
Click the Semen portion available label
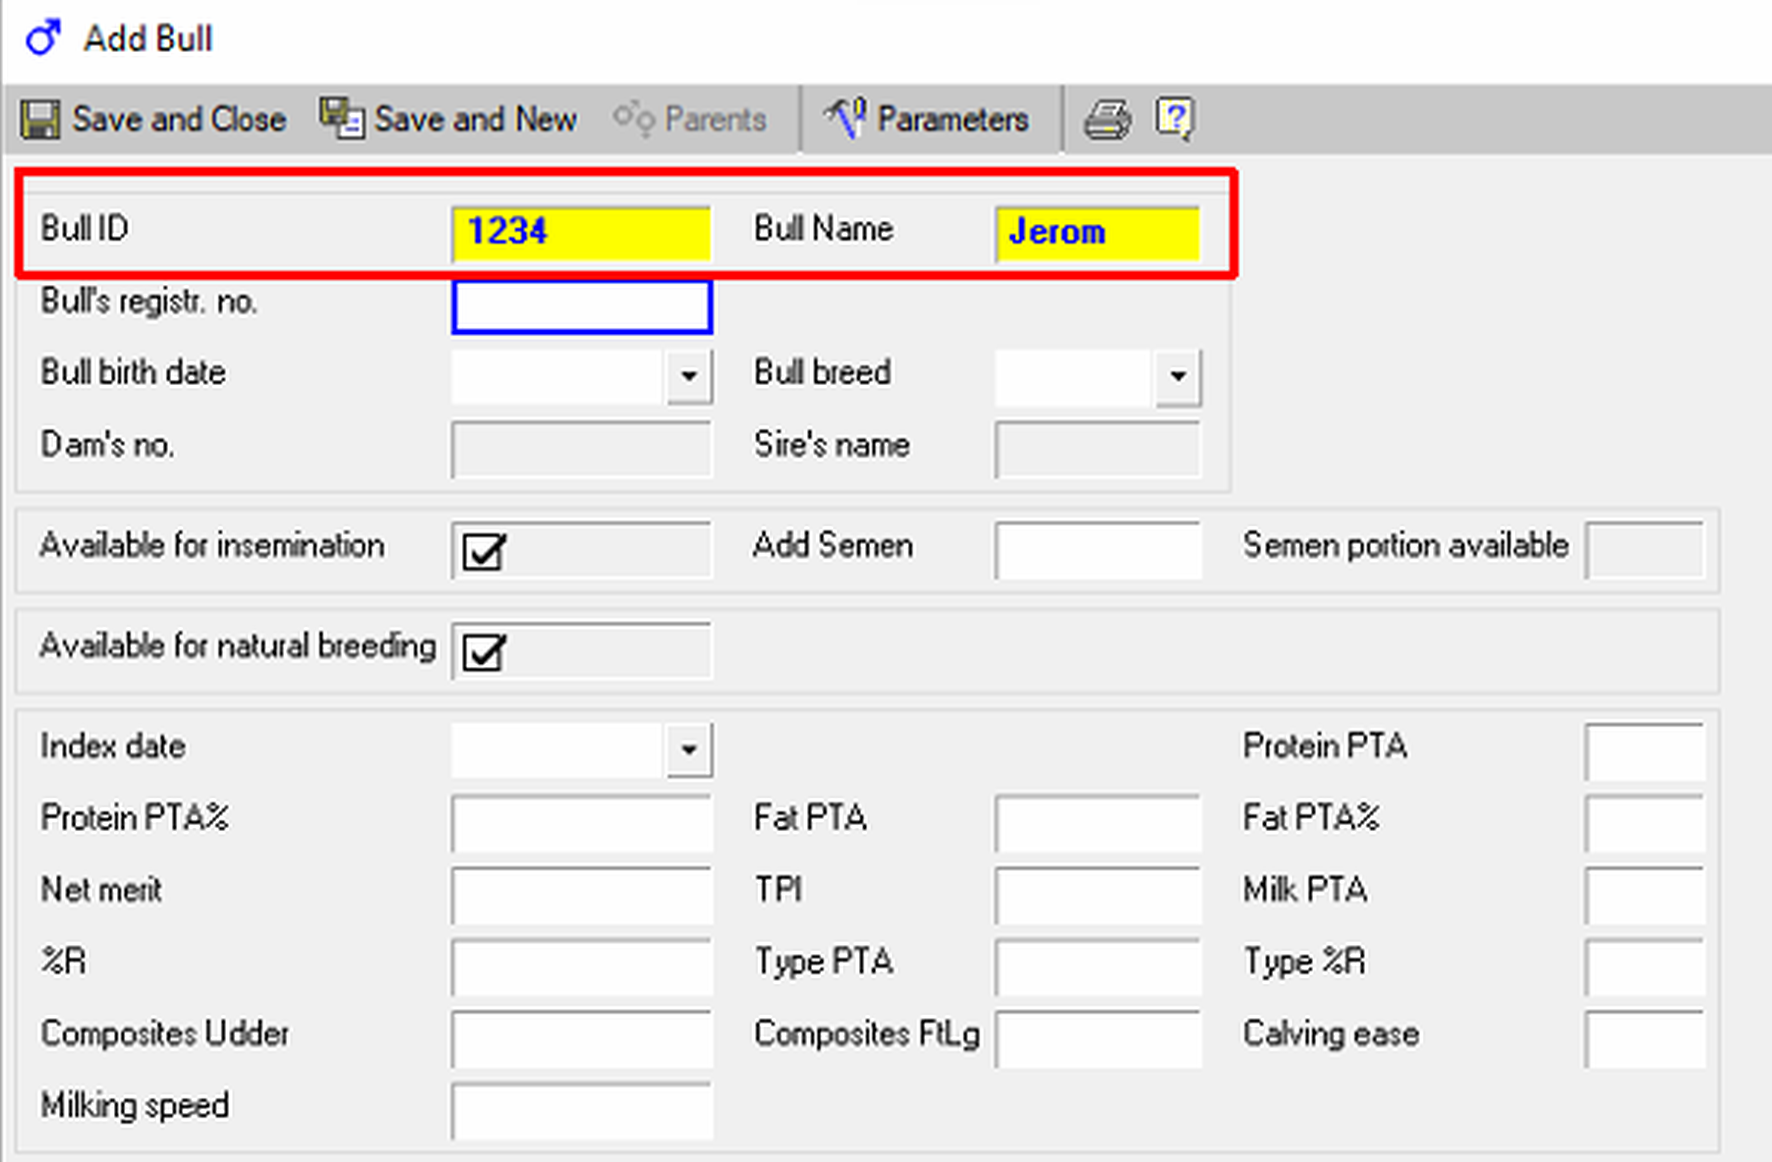(x=1405, y=546)
